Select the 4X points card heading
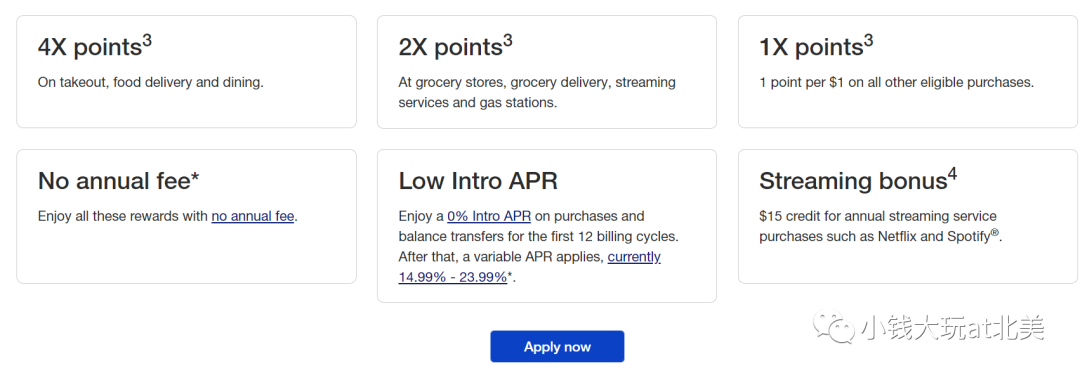This screenshot has height=375, width=1080. (94, 47)
